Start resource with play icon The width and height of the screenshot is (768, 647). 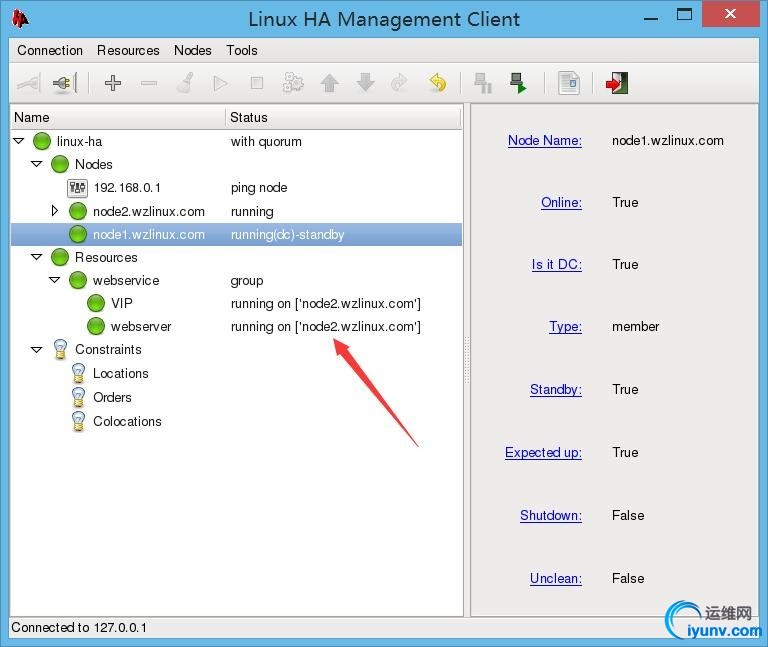coord(221,83)
